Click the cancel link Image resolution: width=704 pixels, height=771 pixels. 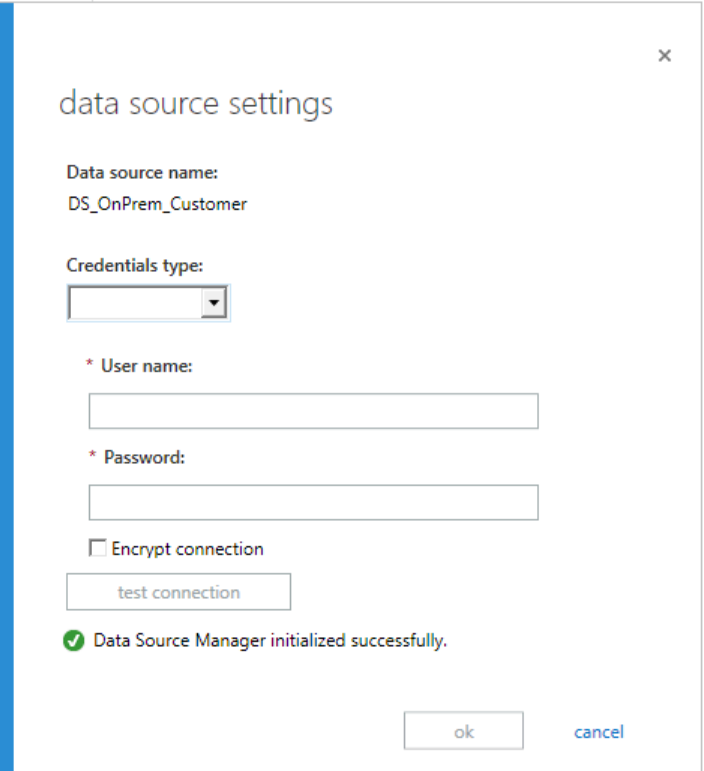[598, 732]
